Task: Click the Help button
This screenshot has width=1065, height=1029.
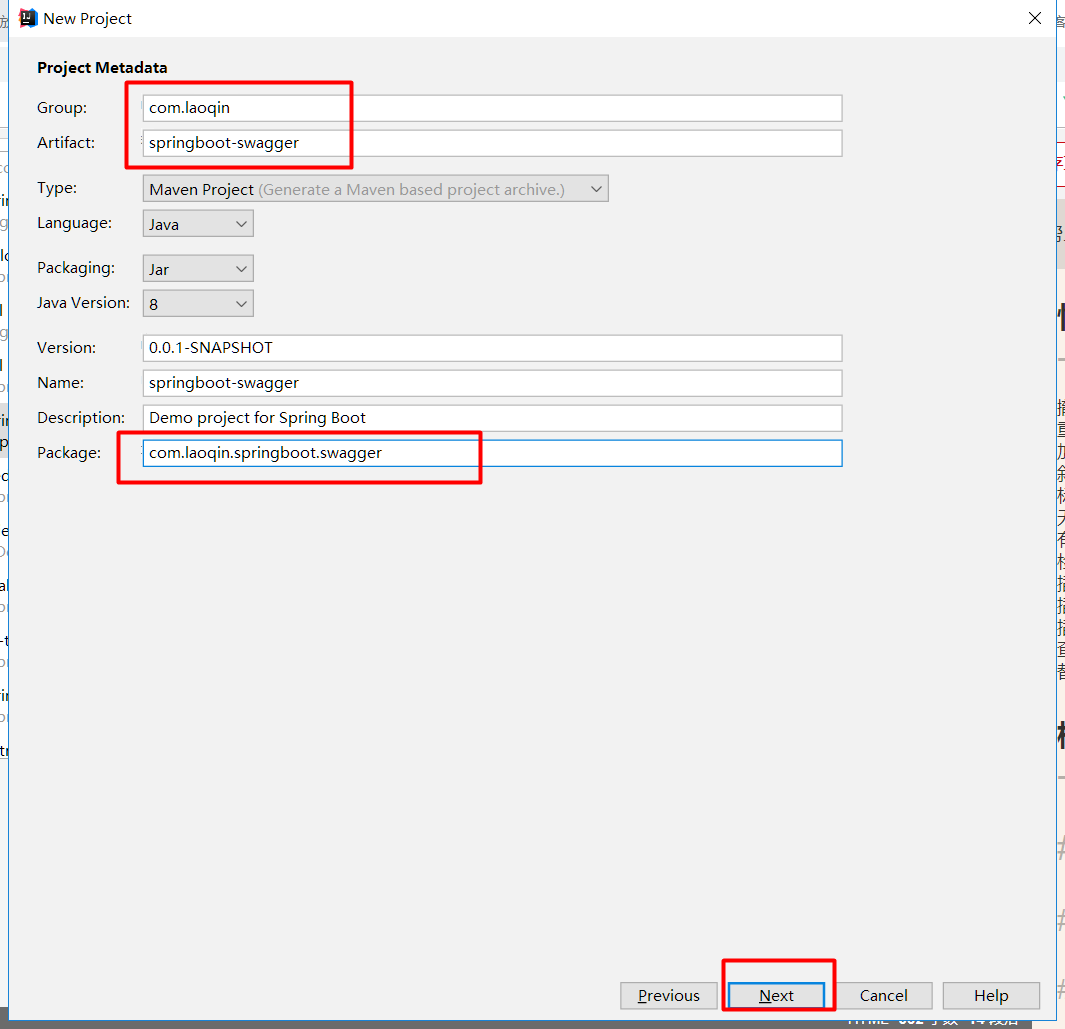Action: tap(991, 995)
